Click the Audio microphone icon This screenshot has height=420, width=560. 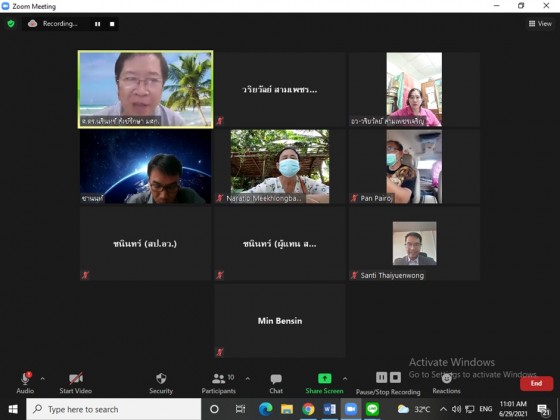tap(25, 379)
